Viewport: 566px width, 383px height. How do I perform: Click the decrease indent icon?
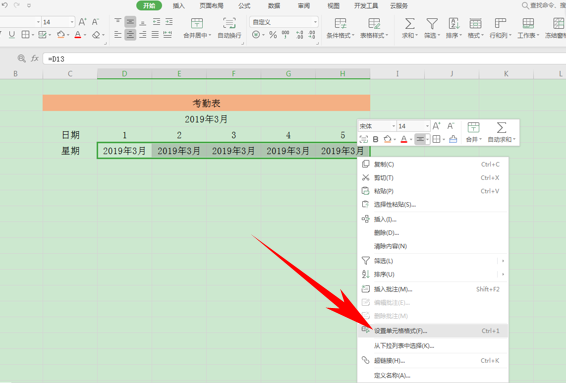coord(156,22)
